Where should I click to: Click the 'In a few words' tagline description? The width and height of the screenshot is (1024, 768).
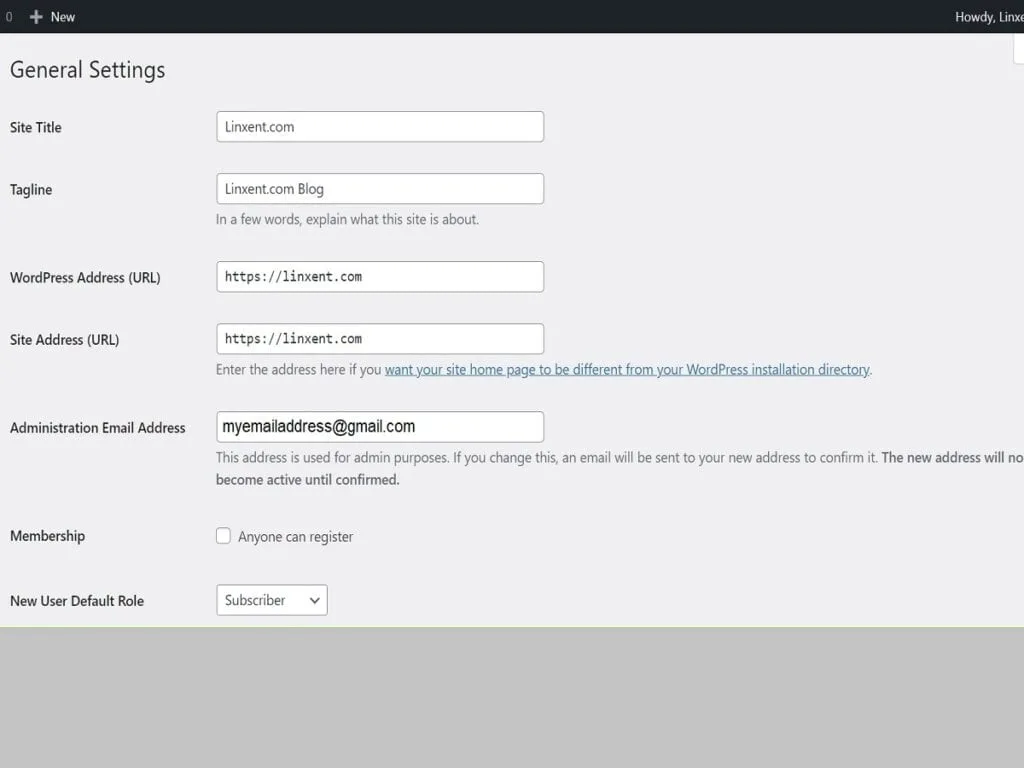pyautogui.click(x=347, y=219)
